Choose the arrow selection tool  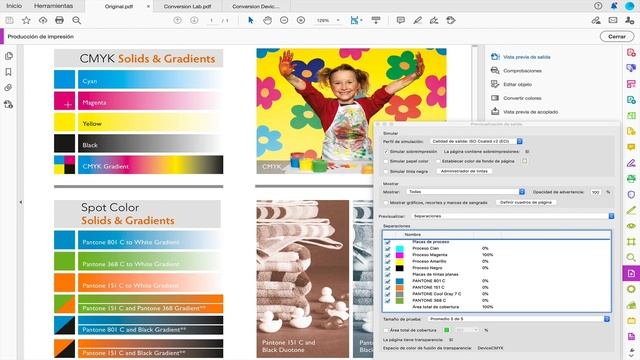[x=251, y=20]
